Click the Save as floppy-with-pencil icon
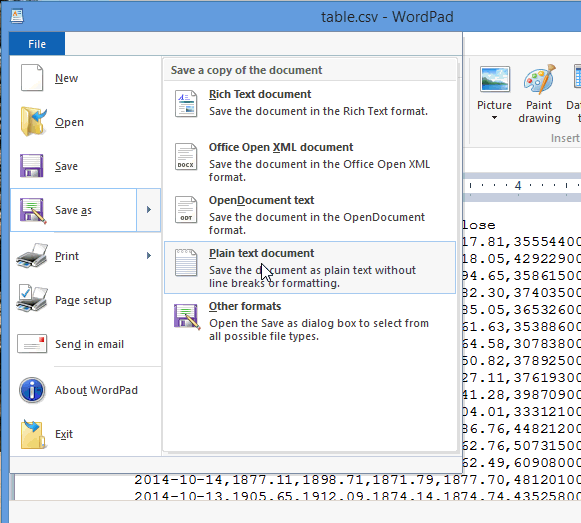The height and width of the screenshot is (523, 581). [x=33, y=211]
